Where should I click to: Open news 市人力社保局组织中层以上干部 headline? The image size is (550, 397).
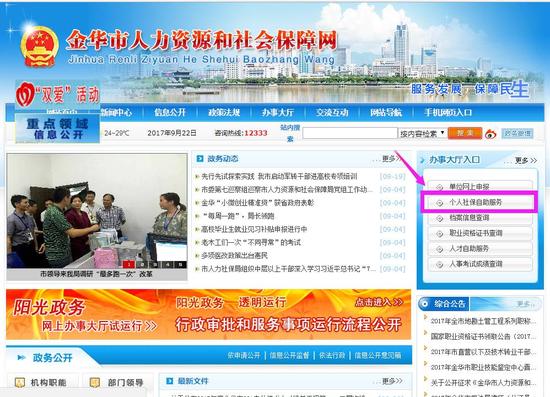coord(288,269)
